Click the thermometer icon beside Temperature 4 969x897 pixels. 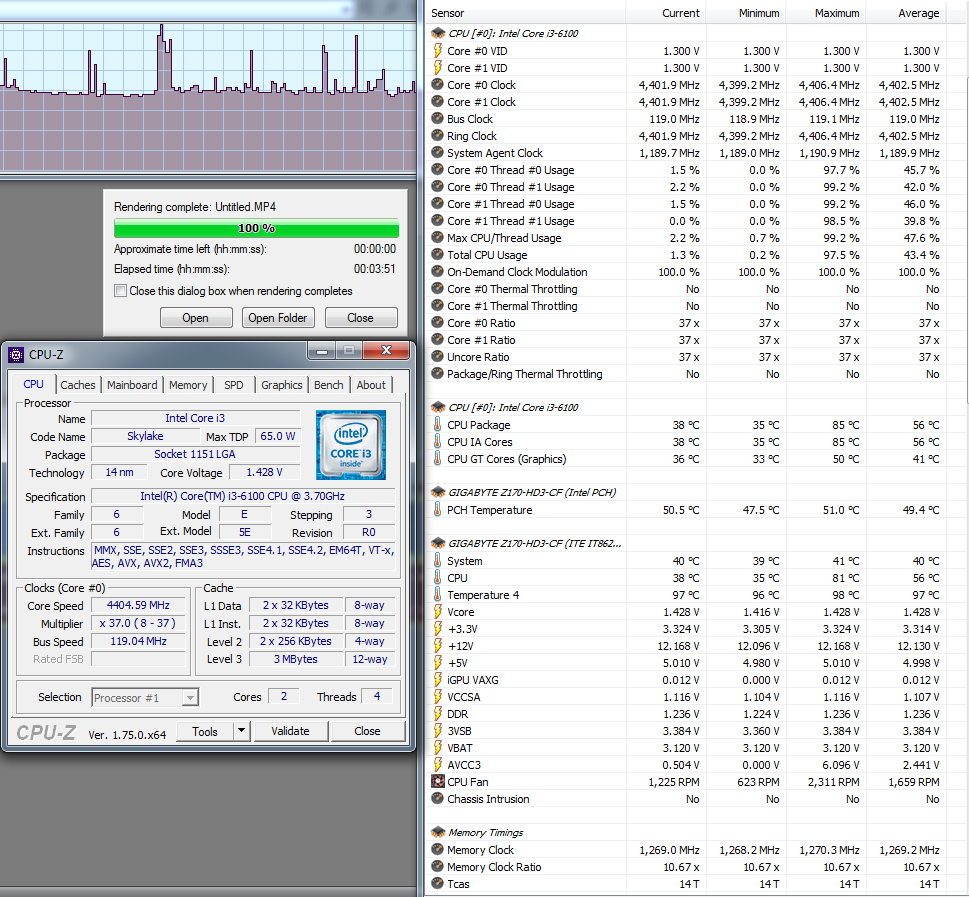[x=438, y=595]
